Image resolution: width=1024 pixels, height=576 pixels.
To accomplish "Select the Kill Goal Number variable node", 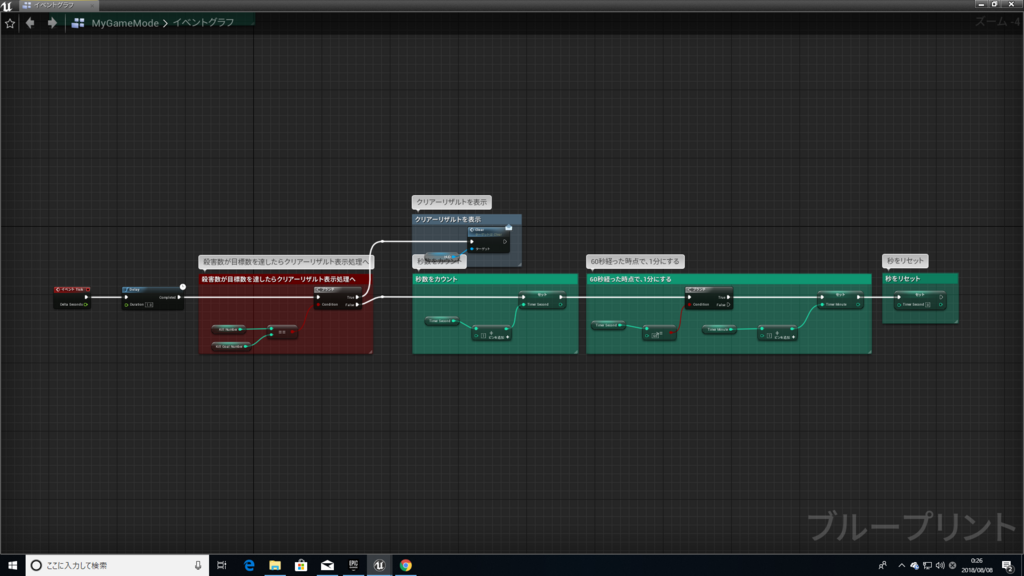I will point(231,346).
